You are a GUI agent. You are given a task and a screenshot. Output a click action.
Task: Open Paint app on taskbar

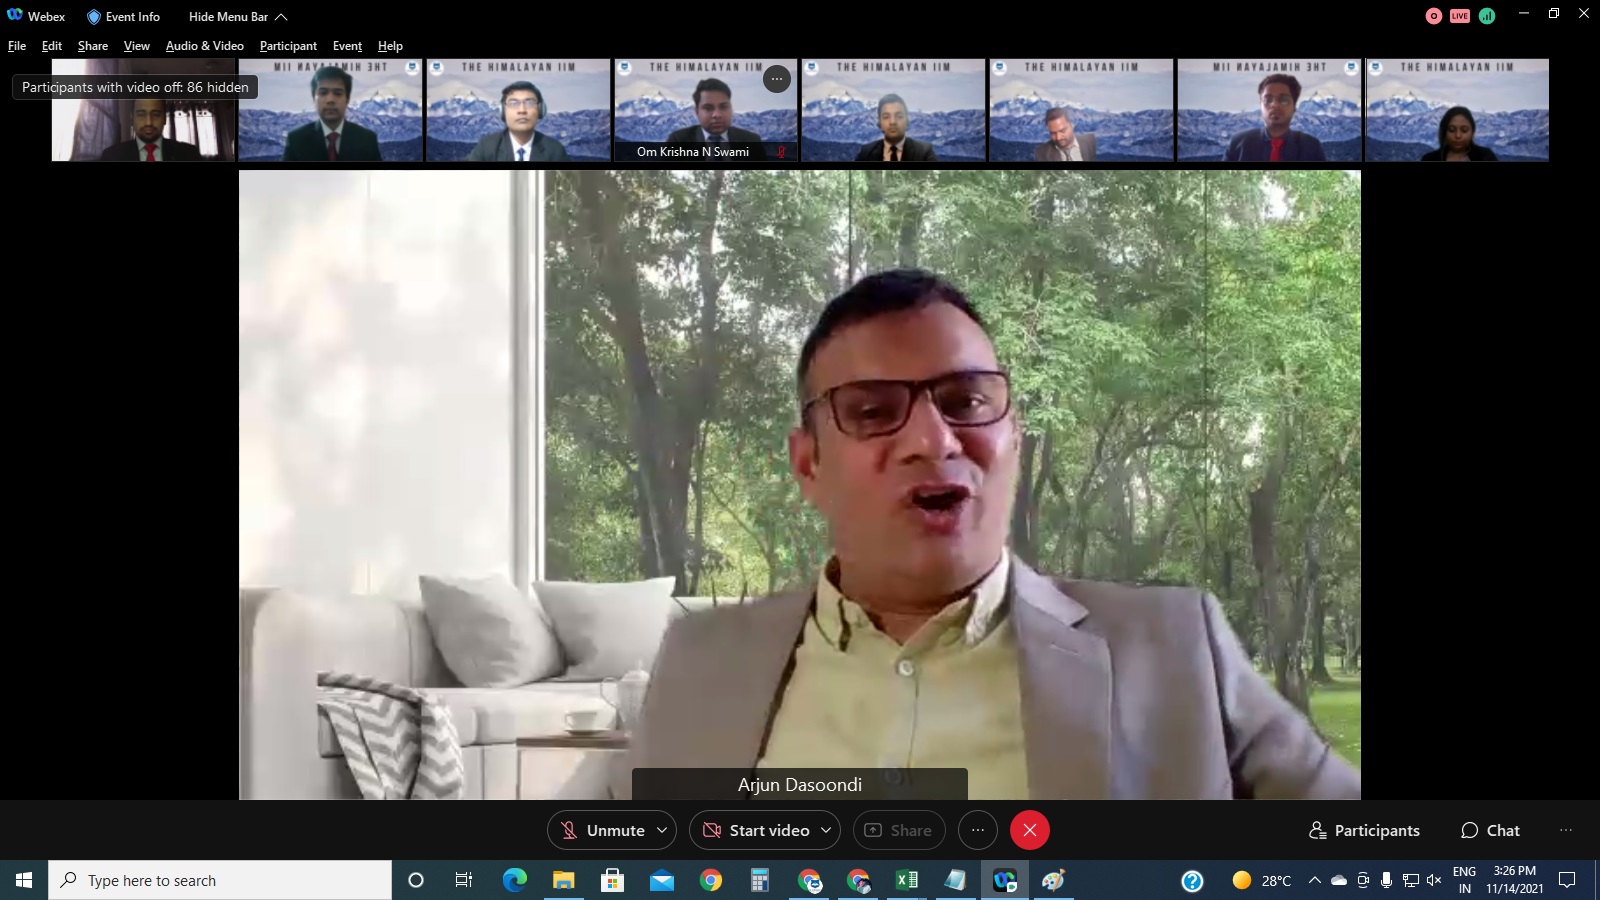tap(1054, 880)
